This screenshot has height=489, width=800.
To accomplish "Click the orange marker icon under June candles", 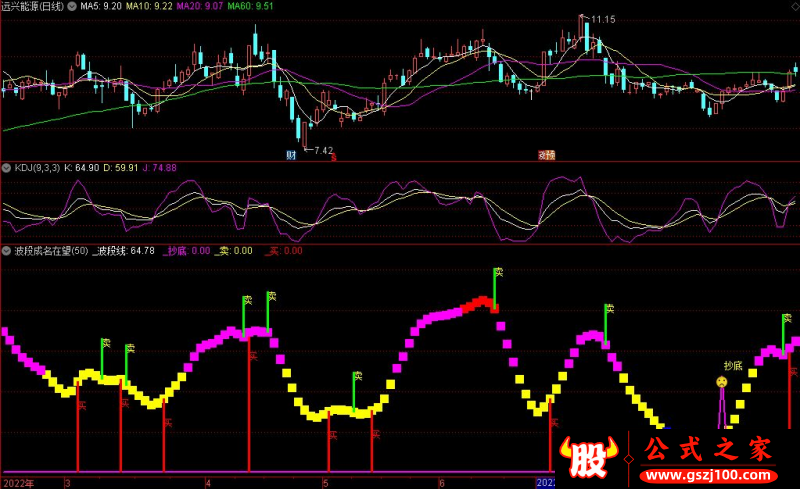I will coord(546,155).
